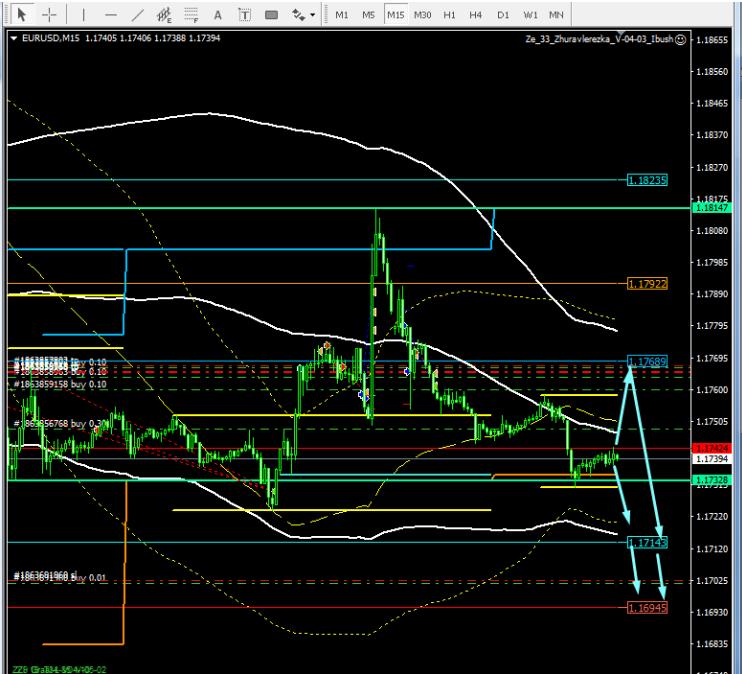Click the 1.17424 red price tag
Screen dimensions: 742x674
point(712,448)
